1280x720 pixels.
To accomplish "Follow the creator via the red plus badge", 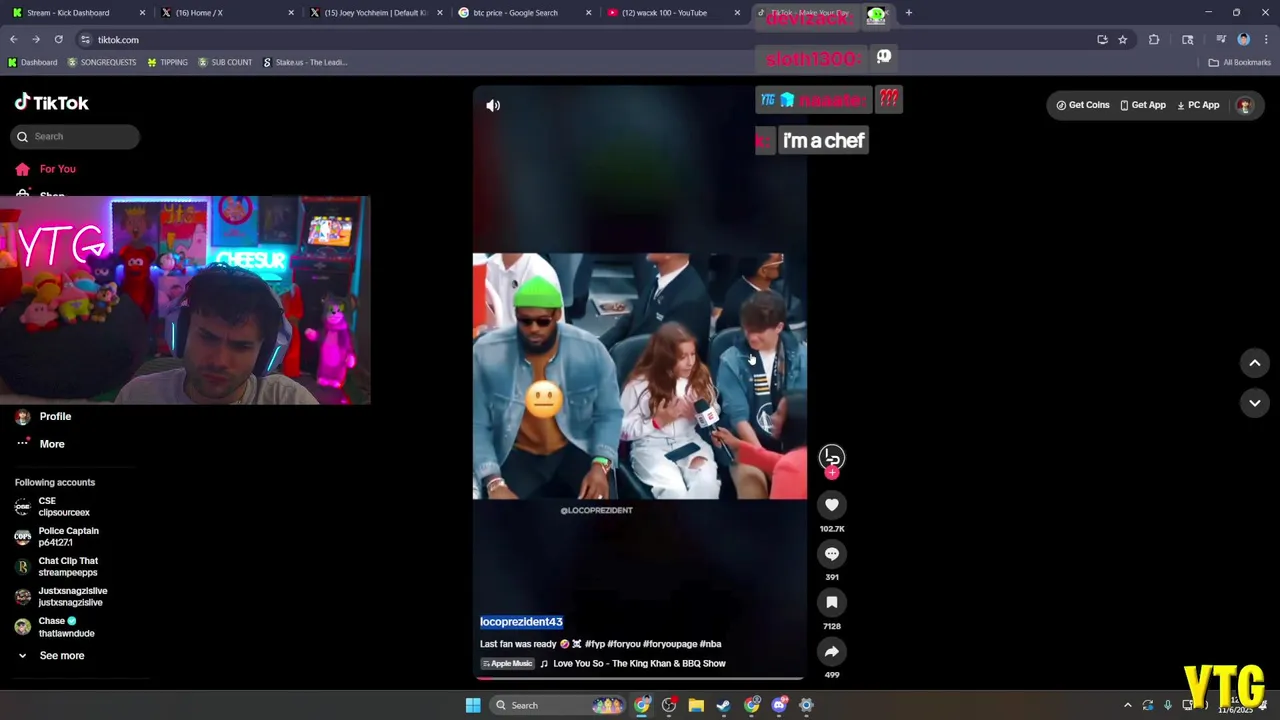I will [x=832, y=473].
